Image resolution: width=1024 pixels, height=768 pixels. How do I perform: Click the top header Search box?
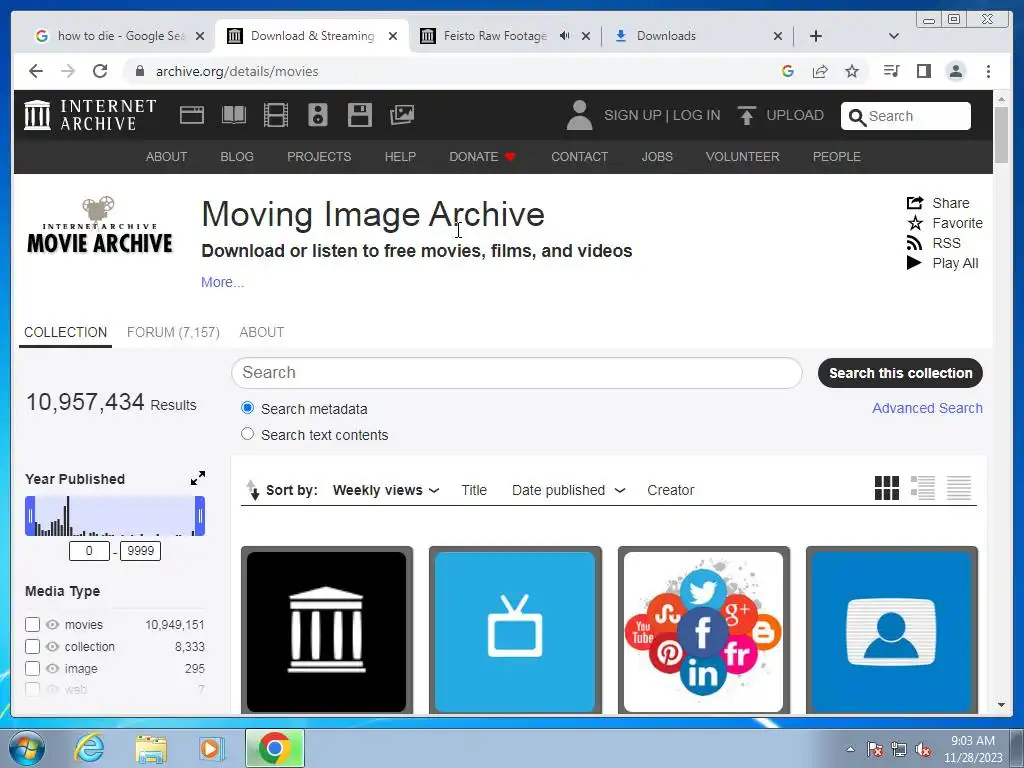(906, 116)
